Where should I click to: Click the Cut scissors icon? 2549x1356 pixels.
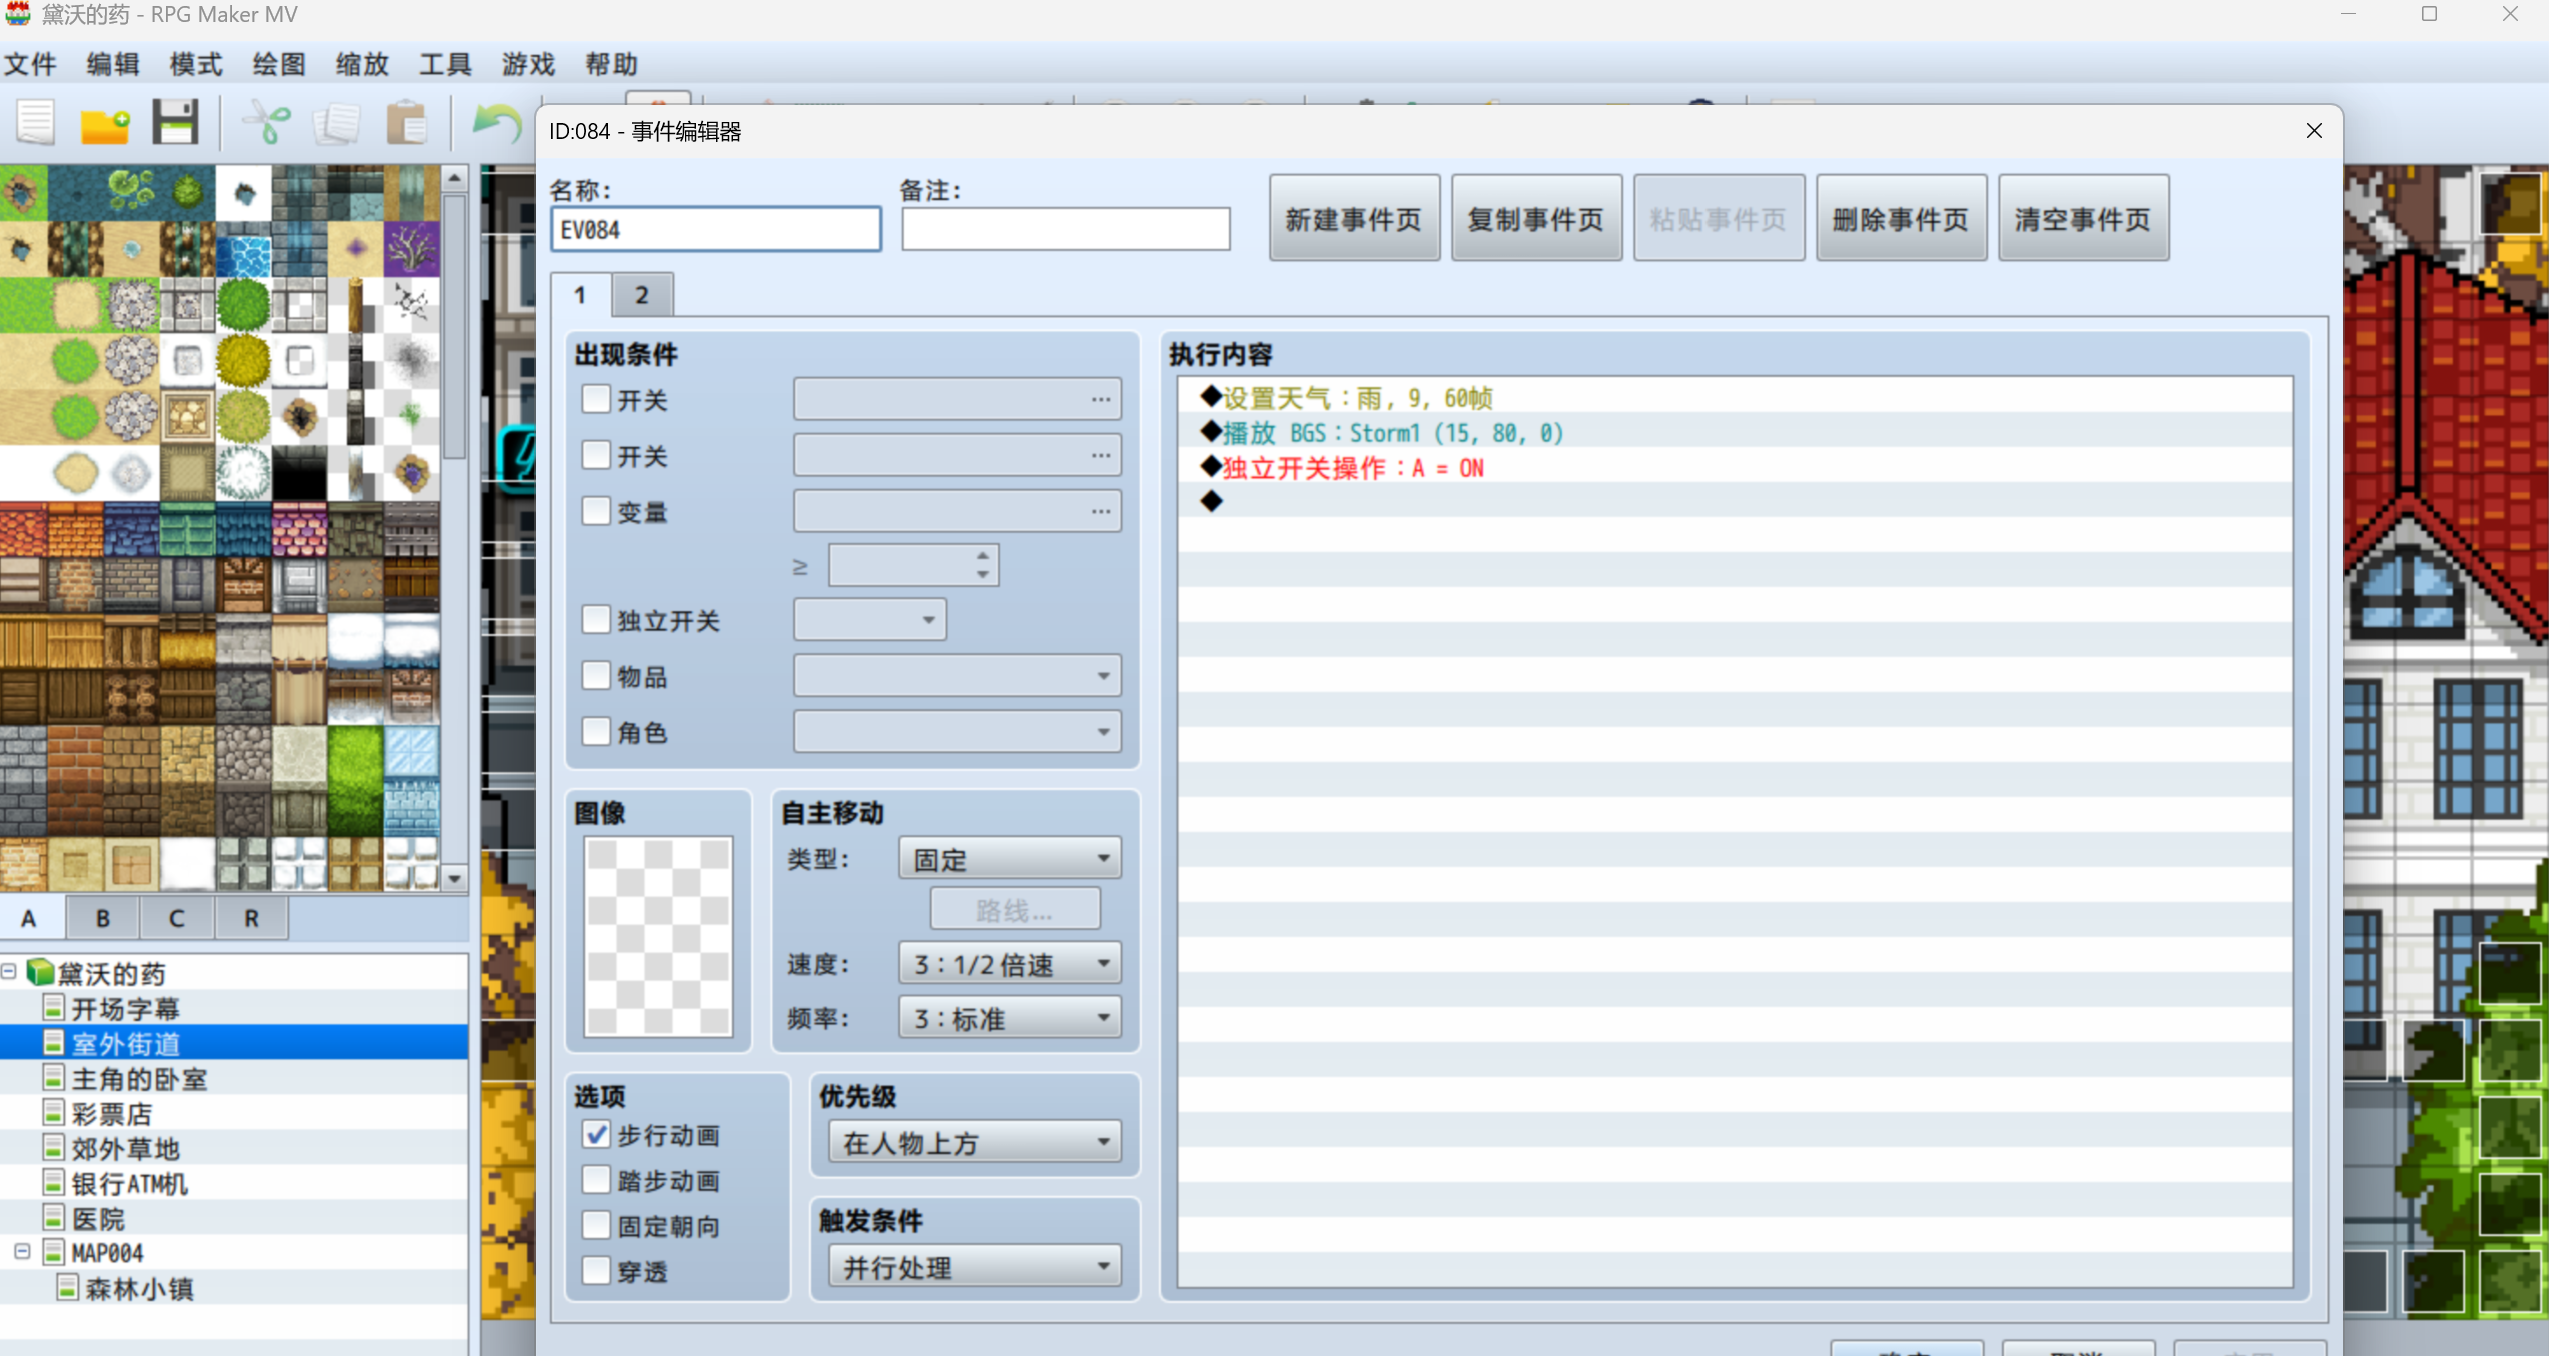pos(266,124)
